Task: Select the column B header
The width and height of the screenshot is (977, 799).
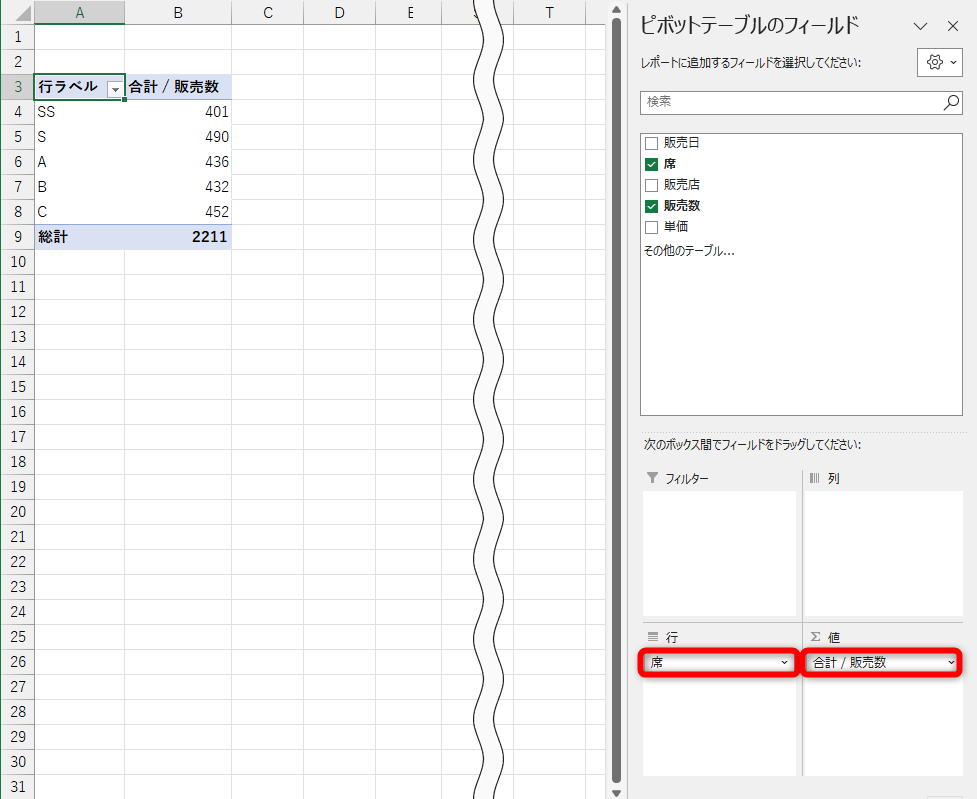Action: coord(178,12)
